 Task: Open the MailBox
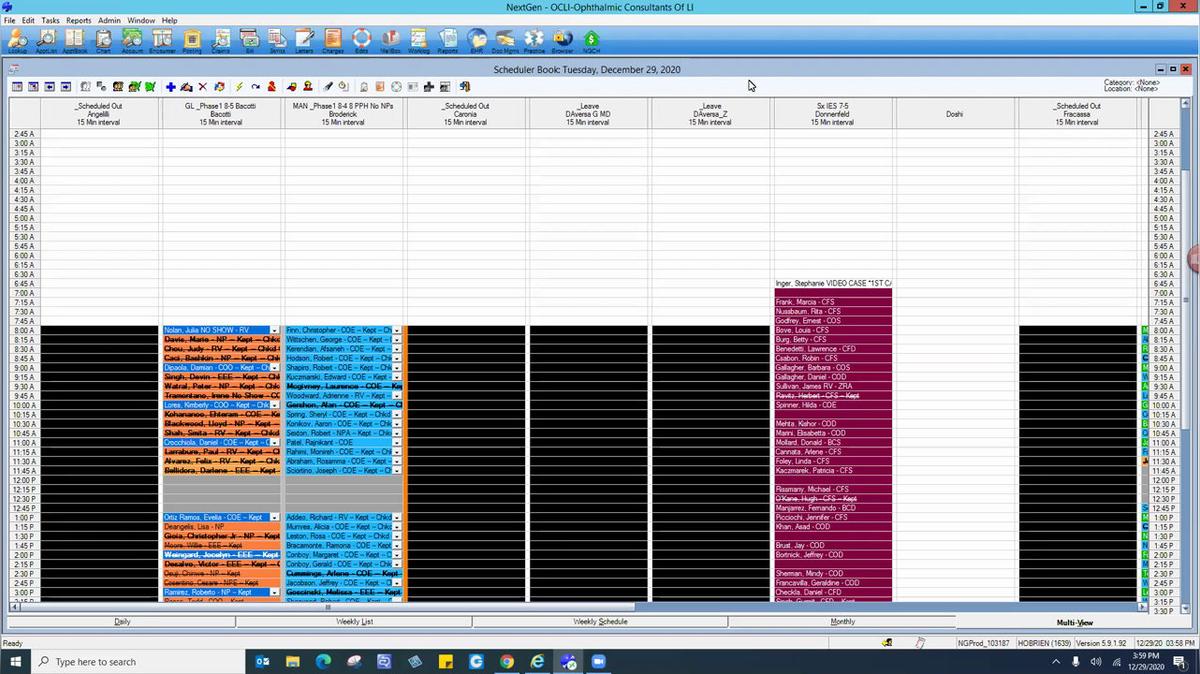(391, 40)
